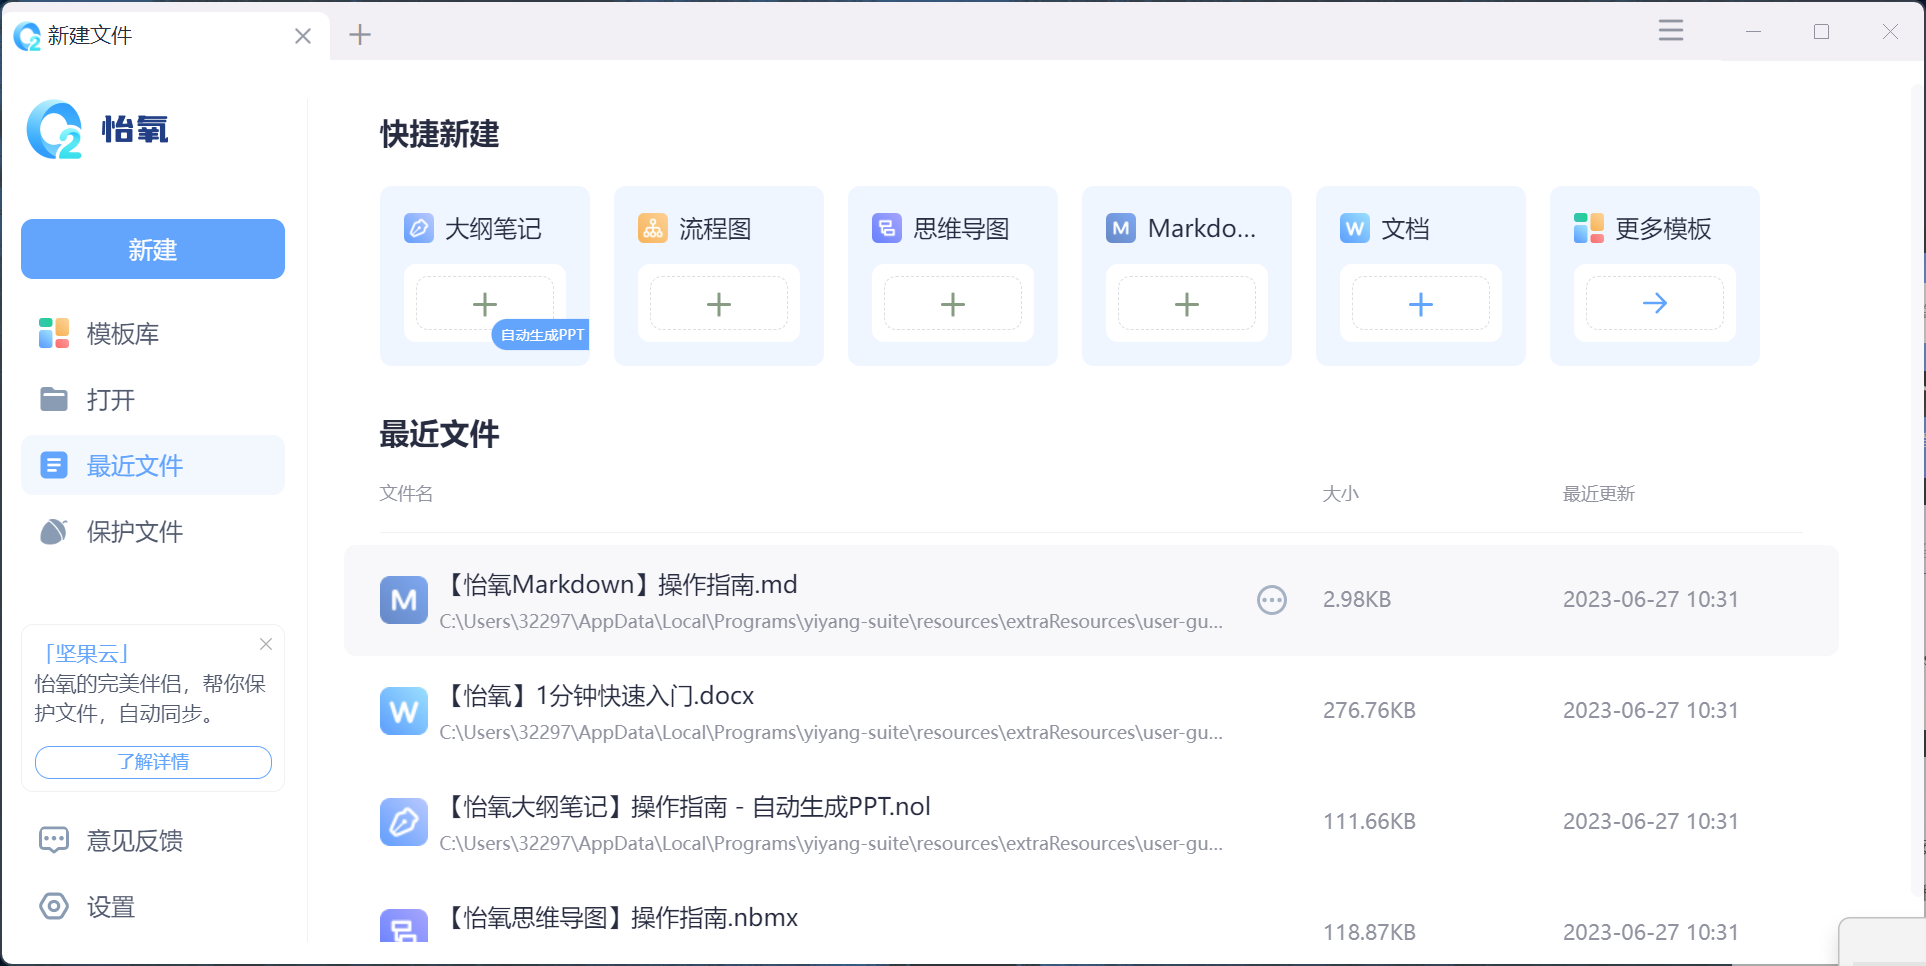This screenshot has height=966, width=1926.
Task: Click the 2.98KB size value
Action: [1357, 599]
